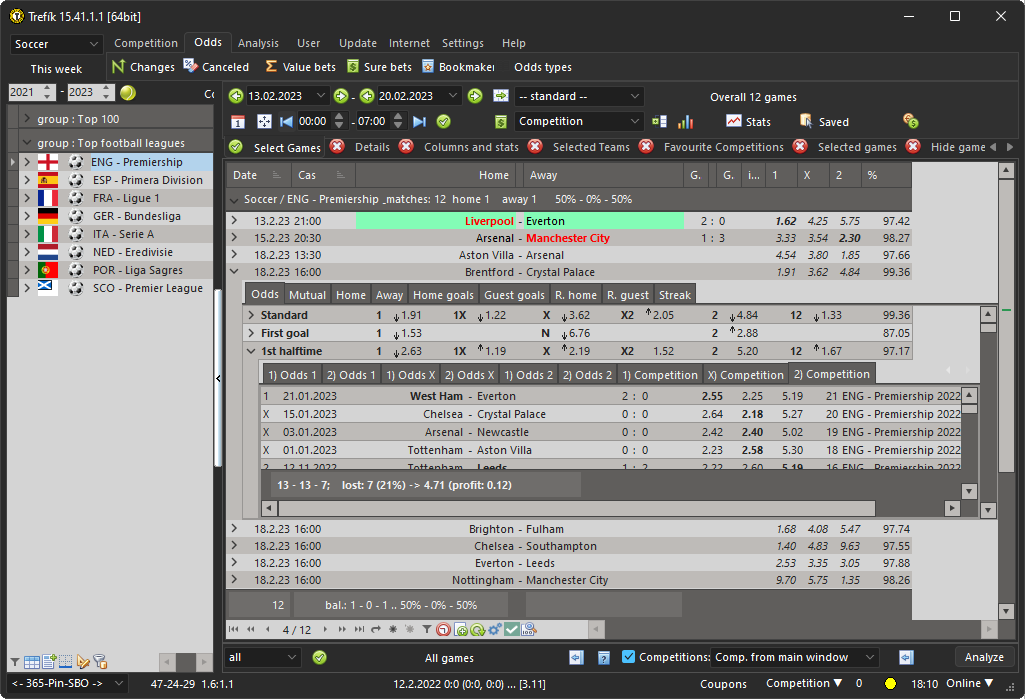The image size is (1025, 699).
Task: Open the Soccer sport dropdown
Action: point(56,44)
